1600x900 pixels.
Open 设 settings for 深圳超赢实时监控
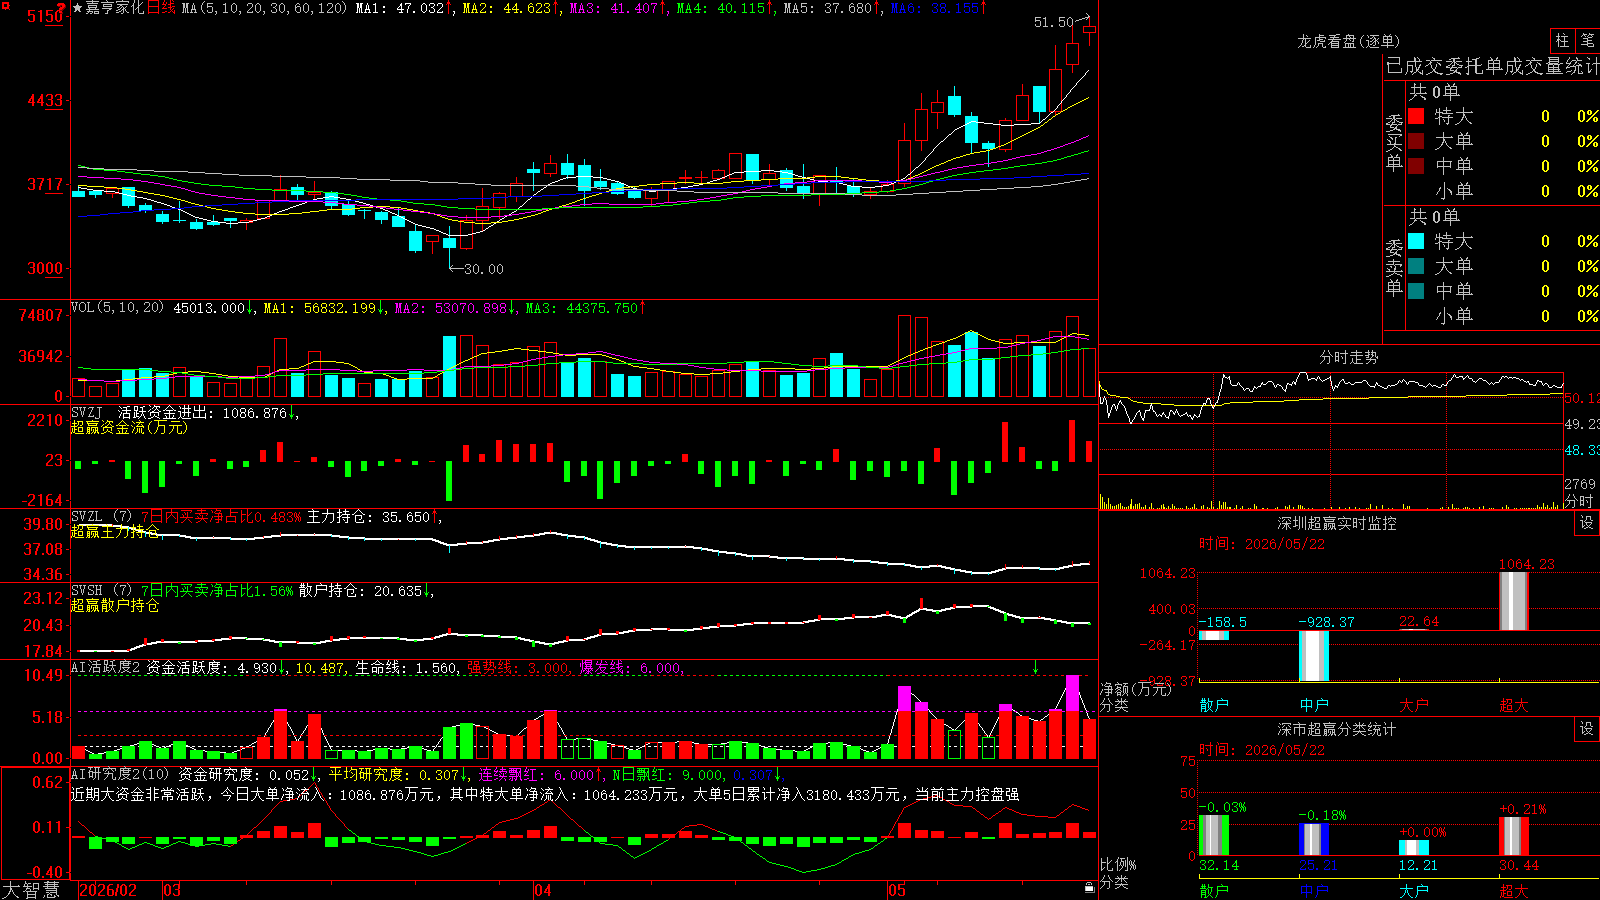click(x=1587, y=523)
